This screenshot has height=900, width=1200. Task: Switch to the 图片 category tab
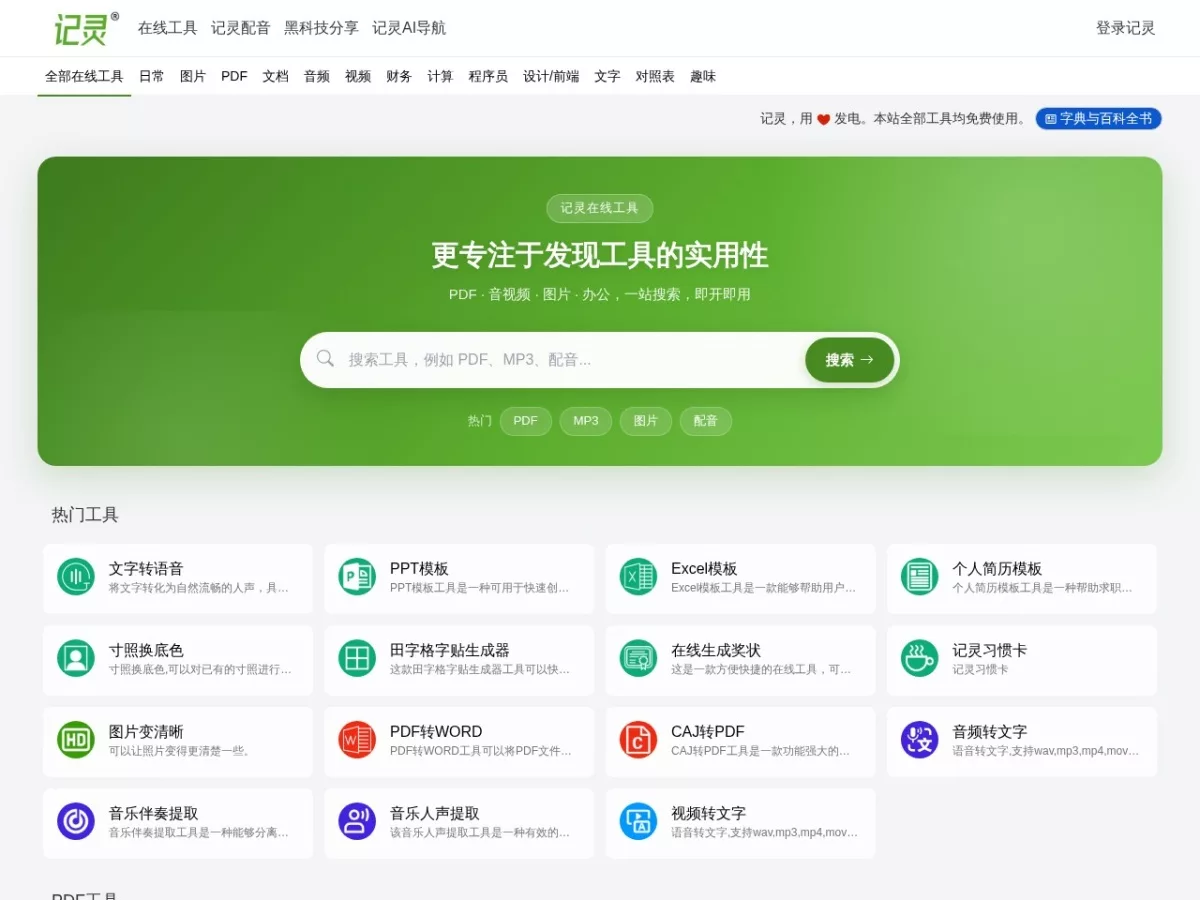(x=193, y=76)
